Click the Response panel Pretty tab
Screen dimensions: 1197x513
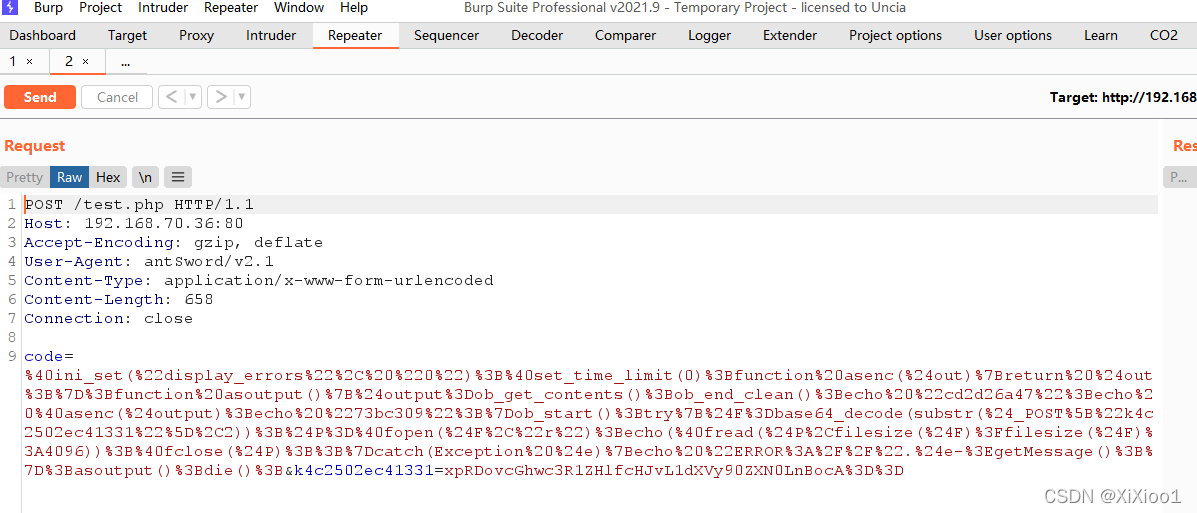coord(1179,177)
